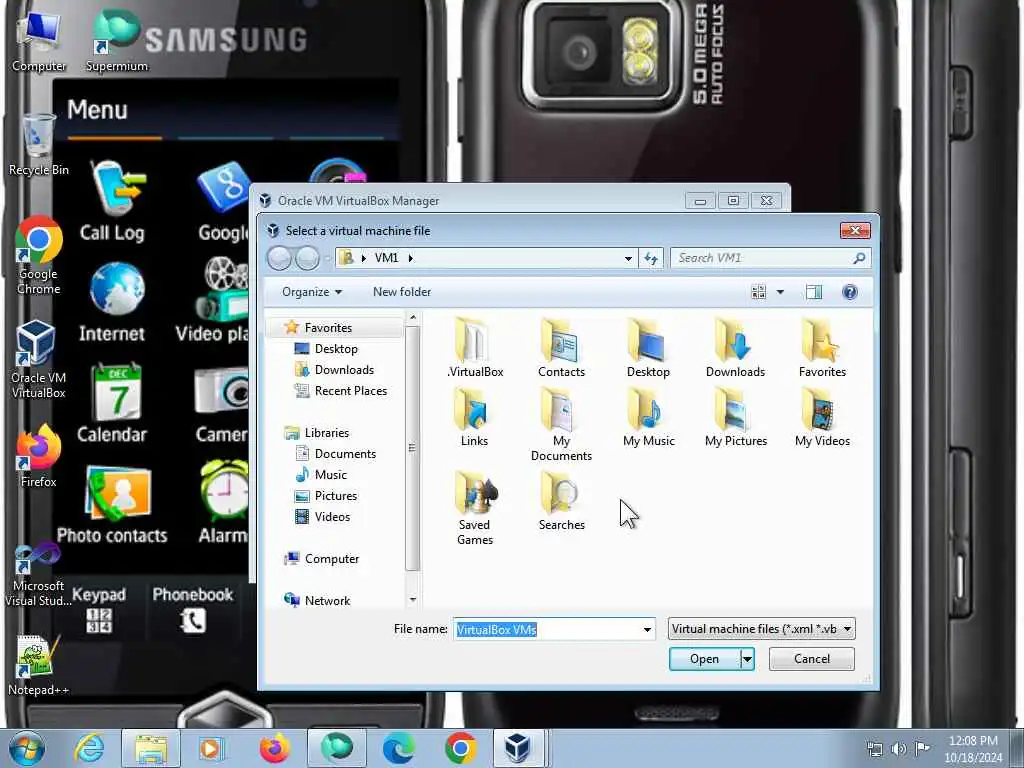Image resolution: width=1024 pixels, height=768 pixels.
Task: Select Music library in navigation pane
Action: coord(330,475)
